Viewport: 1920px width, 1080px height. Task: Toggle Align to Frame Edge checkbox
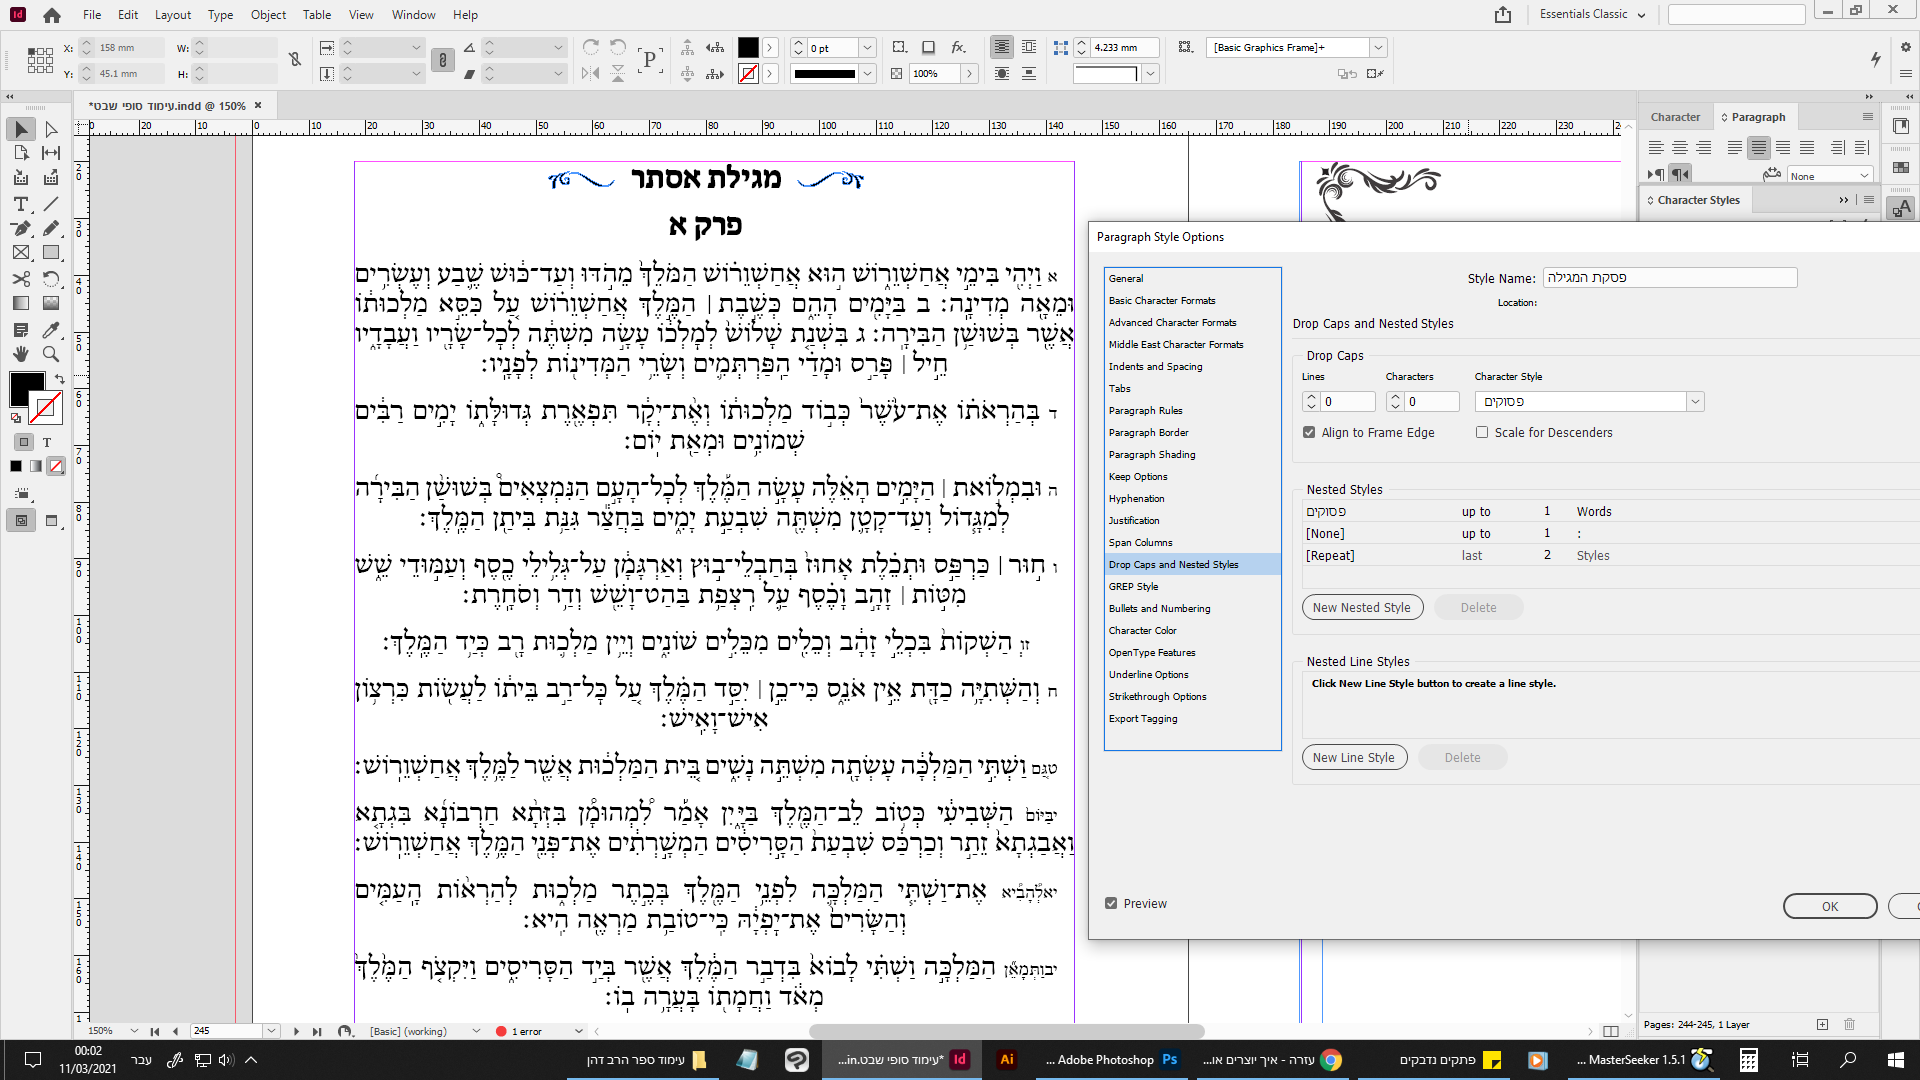click(x=1309, y=432)
